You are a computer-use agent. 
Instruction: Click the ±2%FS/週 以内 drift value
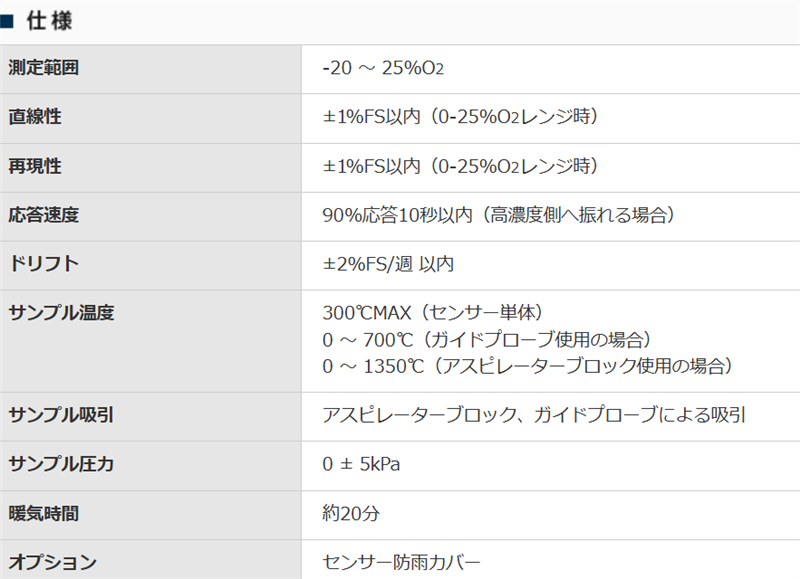[388, 264]
